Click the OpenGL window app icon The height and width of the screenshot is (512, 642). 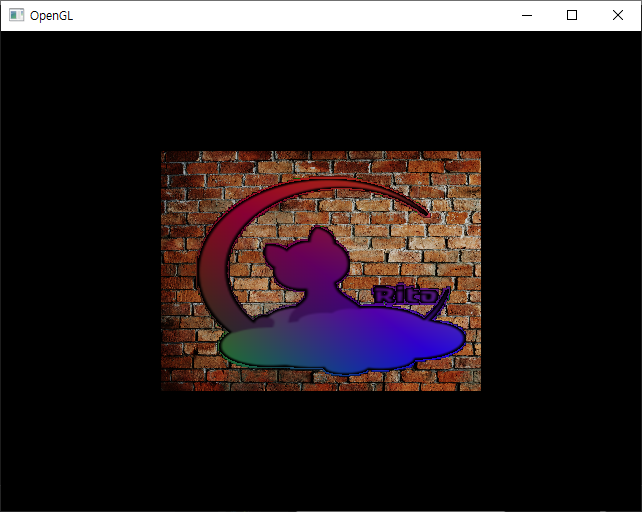pos(16,15)
